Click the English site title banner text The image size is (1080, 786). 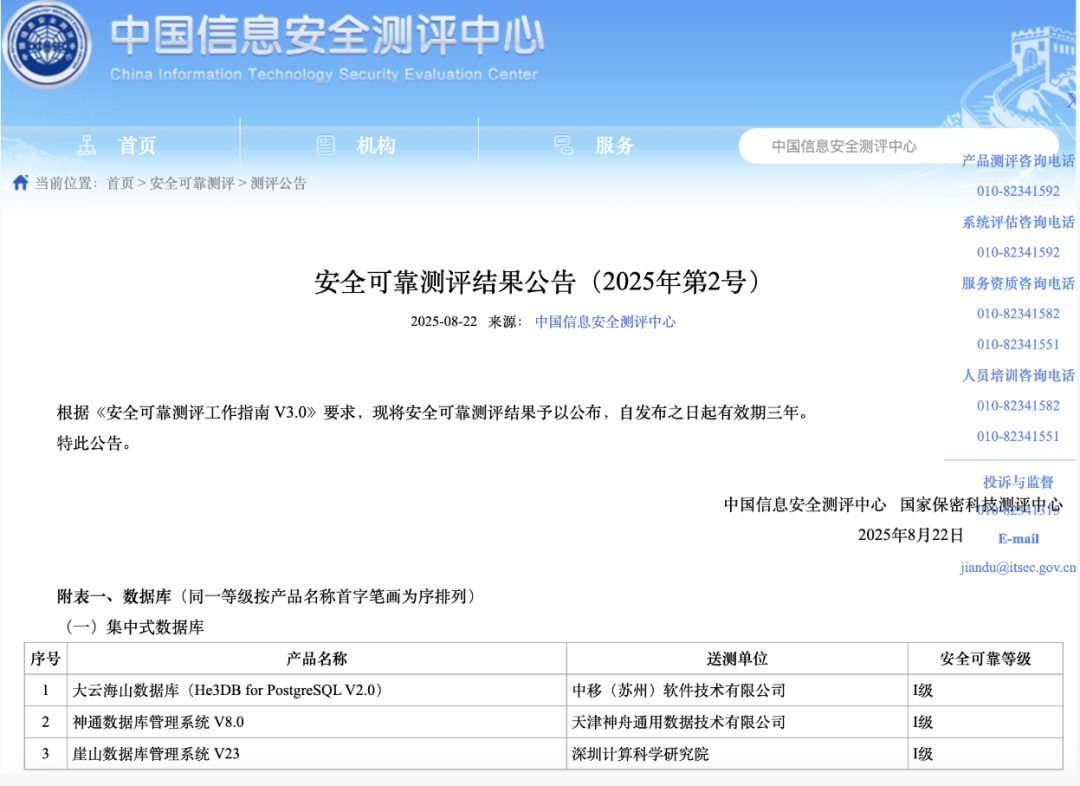click(x=323, y=74)
